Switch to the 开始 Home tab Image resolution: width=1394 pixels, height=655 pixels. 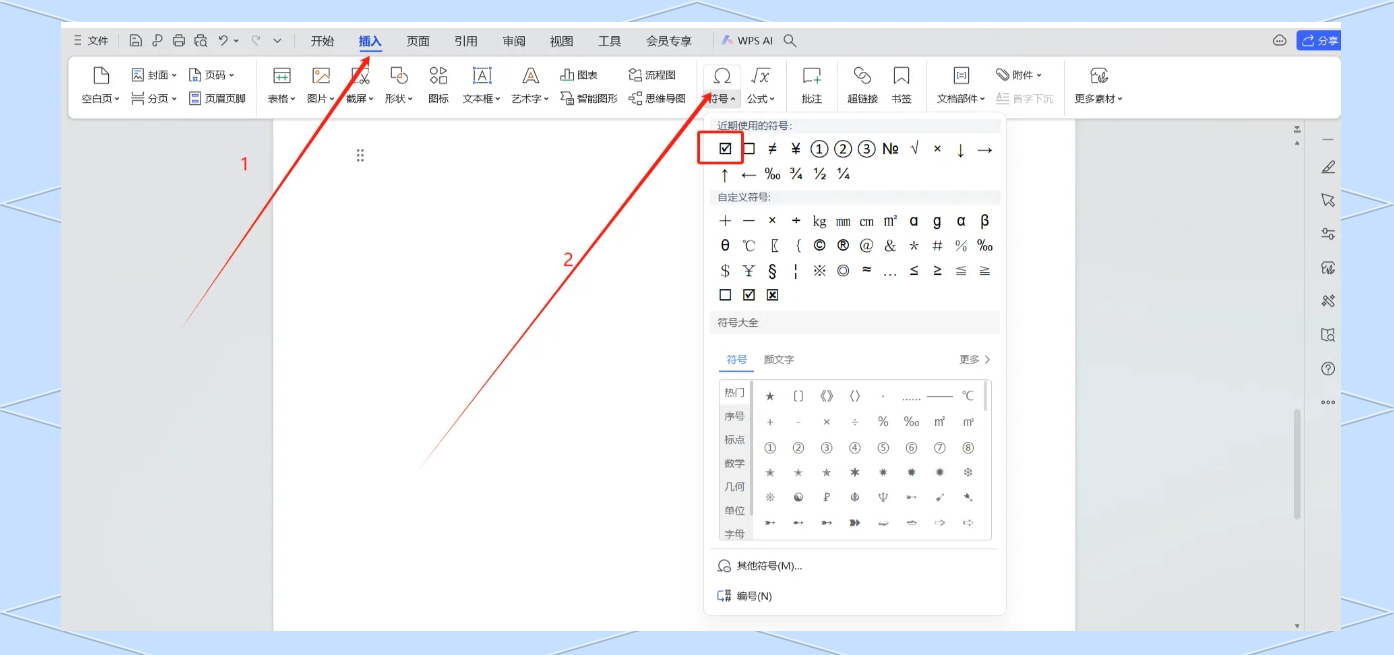pyautogui.click(x=322, y=41)
